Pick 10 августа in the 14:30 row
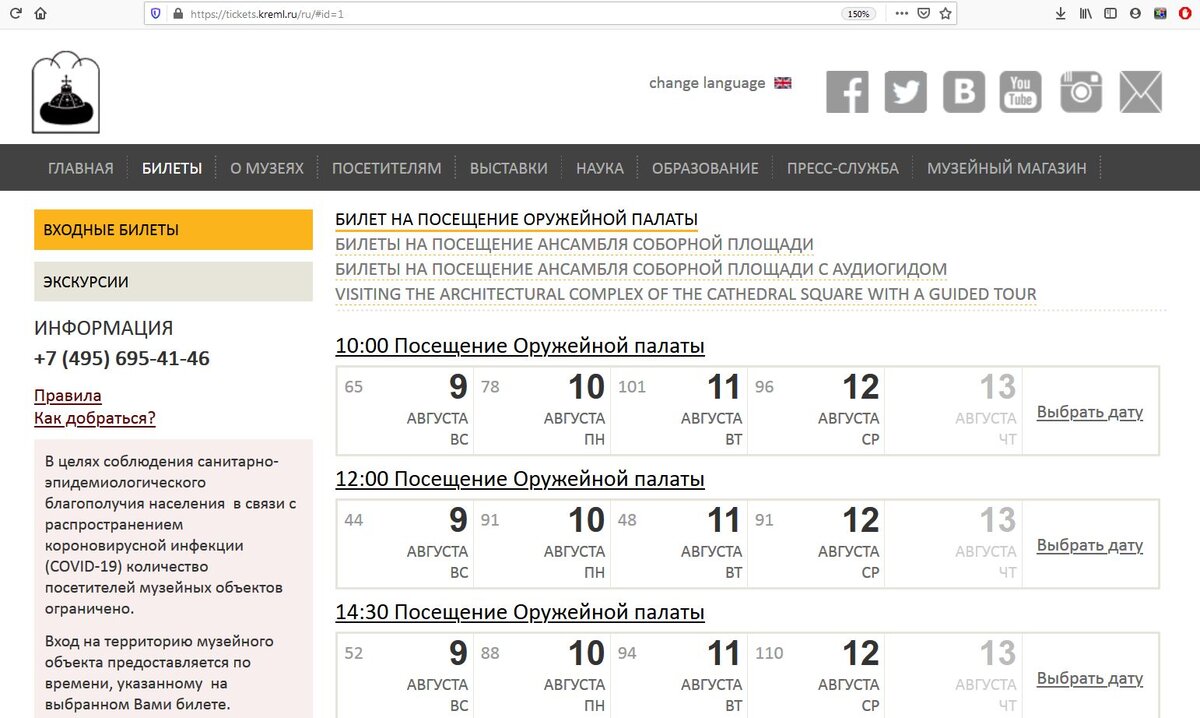1200x718 pixels. click(543, 676)
